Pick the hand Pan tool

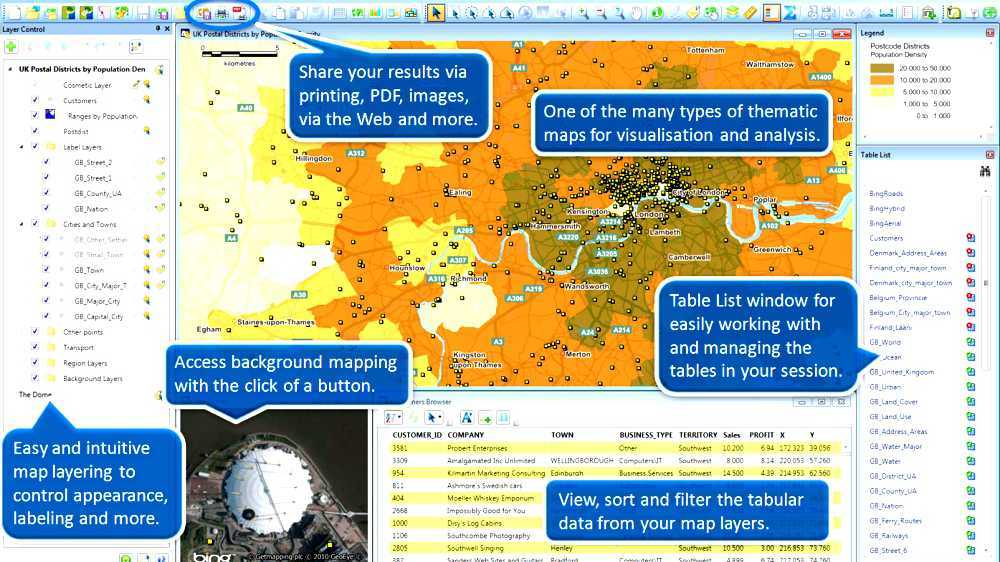pyautogui.click(x=636, y=12)
